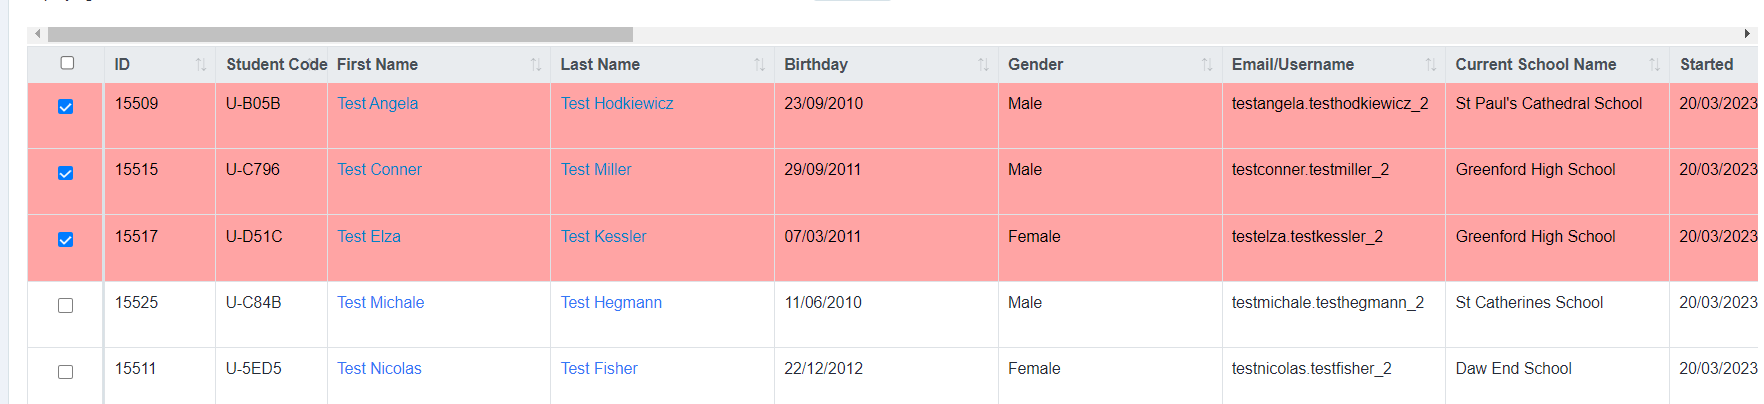1764x404 pixels.
Task: Open Test Kessler last name link
Action: (x=603, y=236)
